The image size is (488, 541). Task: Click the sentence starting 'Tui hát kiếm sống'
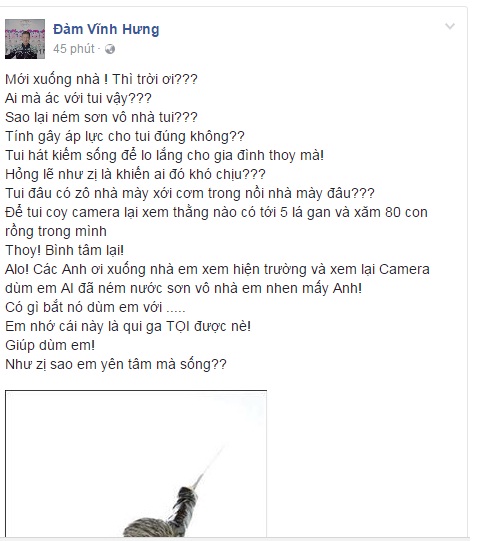(165, 155)
